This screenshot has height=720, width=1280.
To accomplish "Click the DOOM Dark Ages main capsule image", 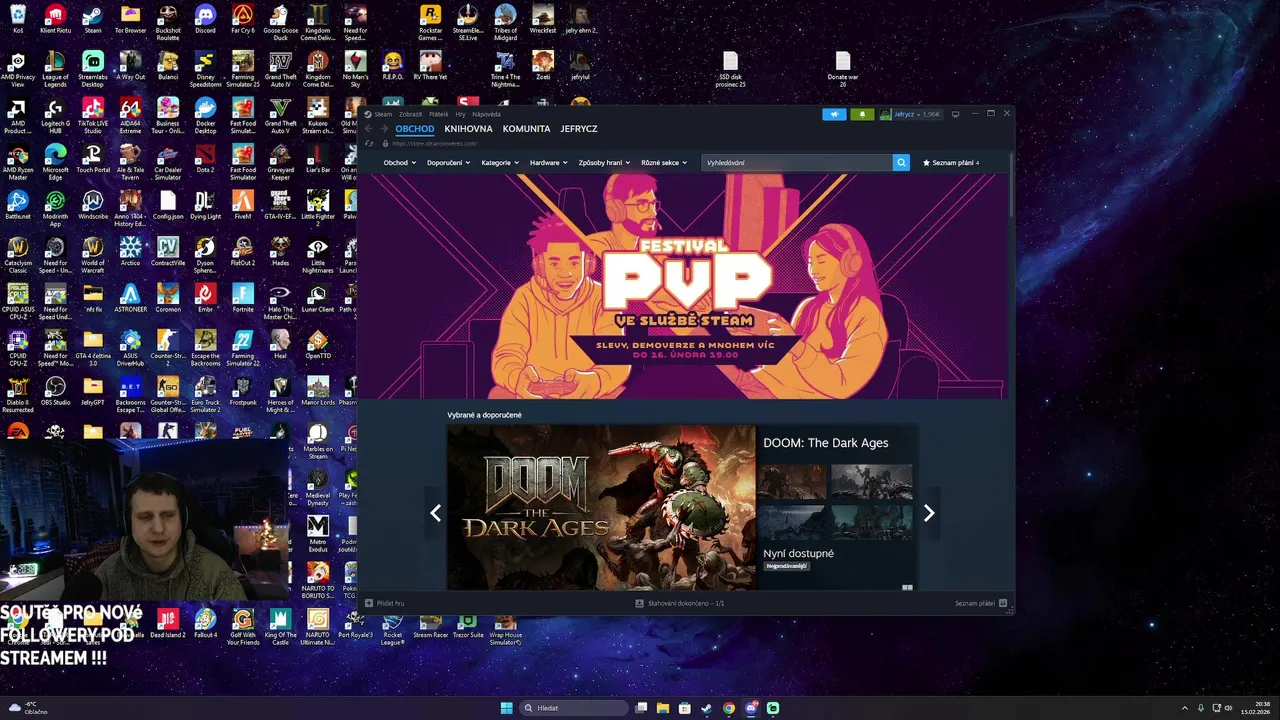I will pyautogui.click(x=601, y=508).
